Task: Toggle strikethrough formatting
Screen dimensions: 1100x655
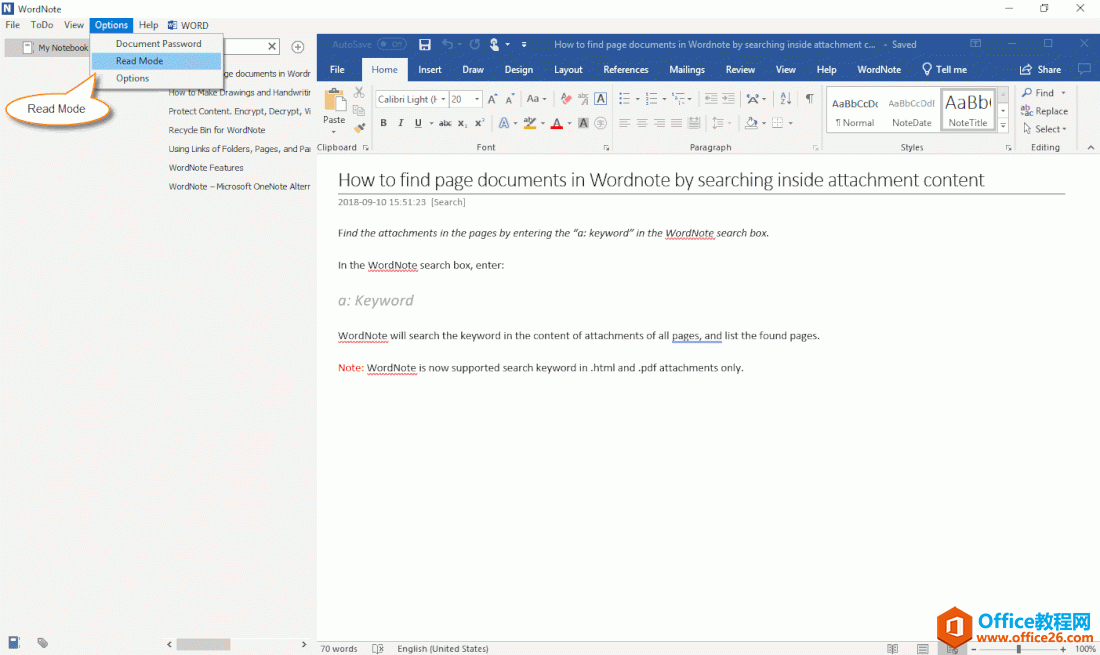Action: tap(445, 123)
